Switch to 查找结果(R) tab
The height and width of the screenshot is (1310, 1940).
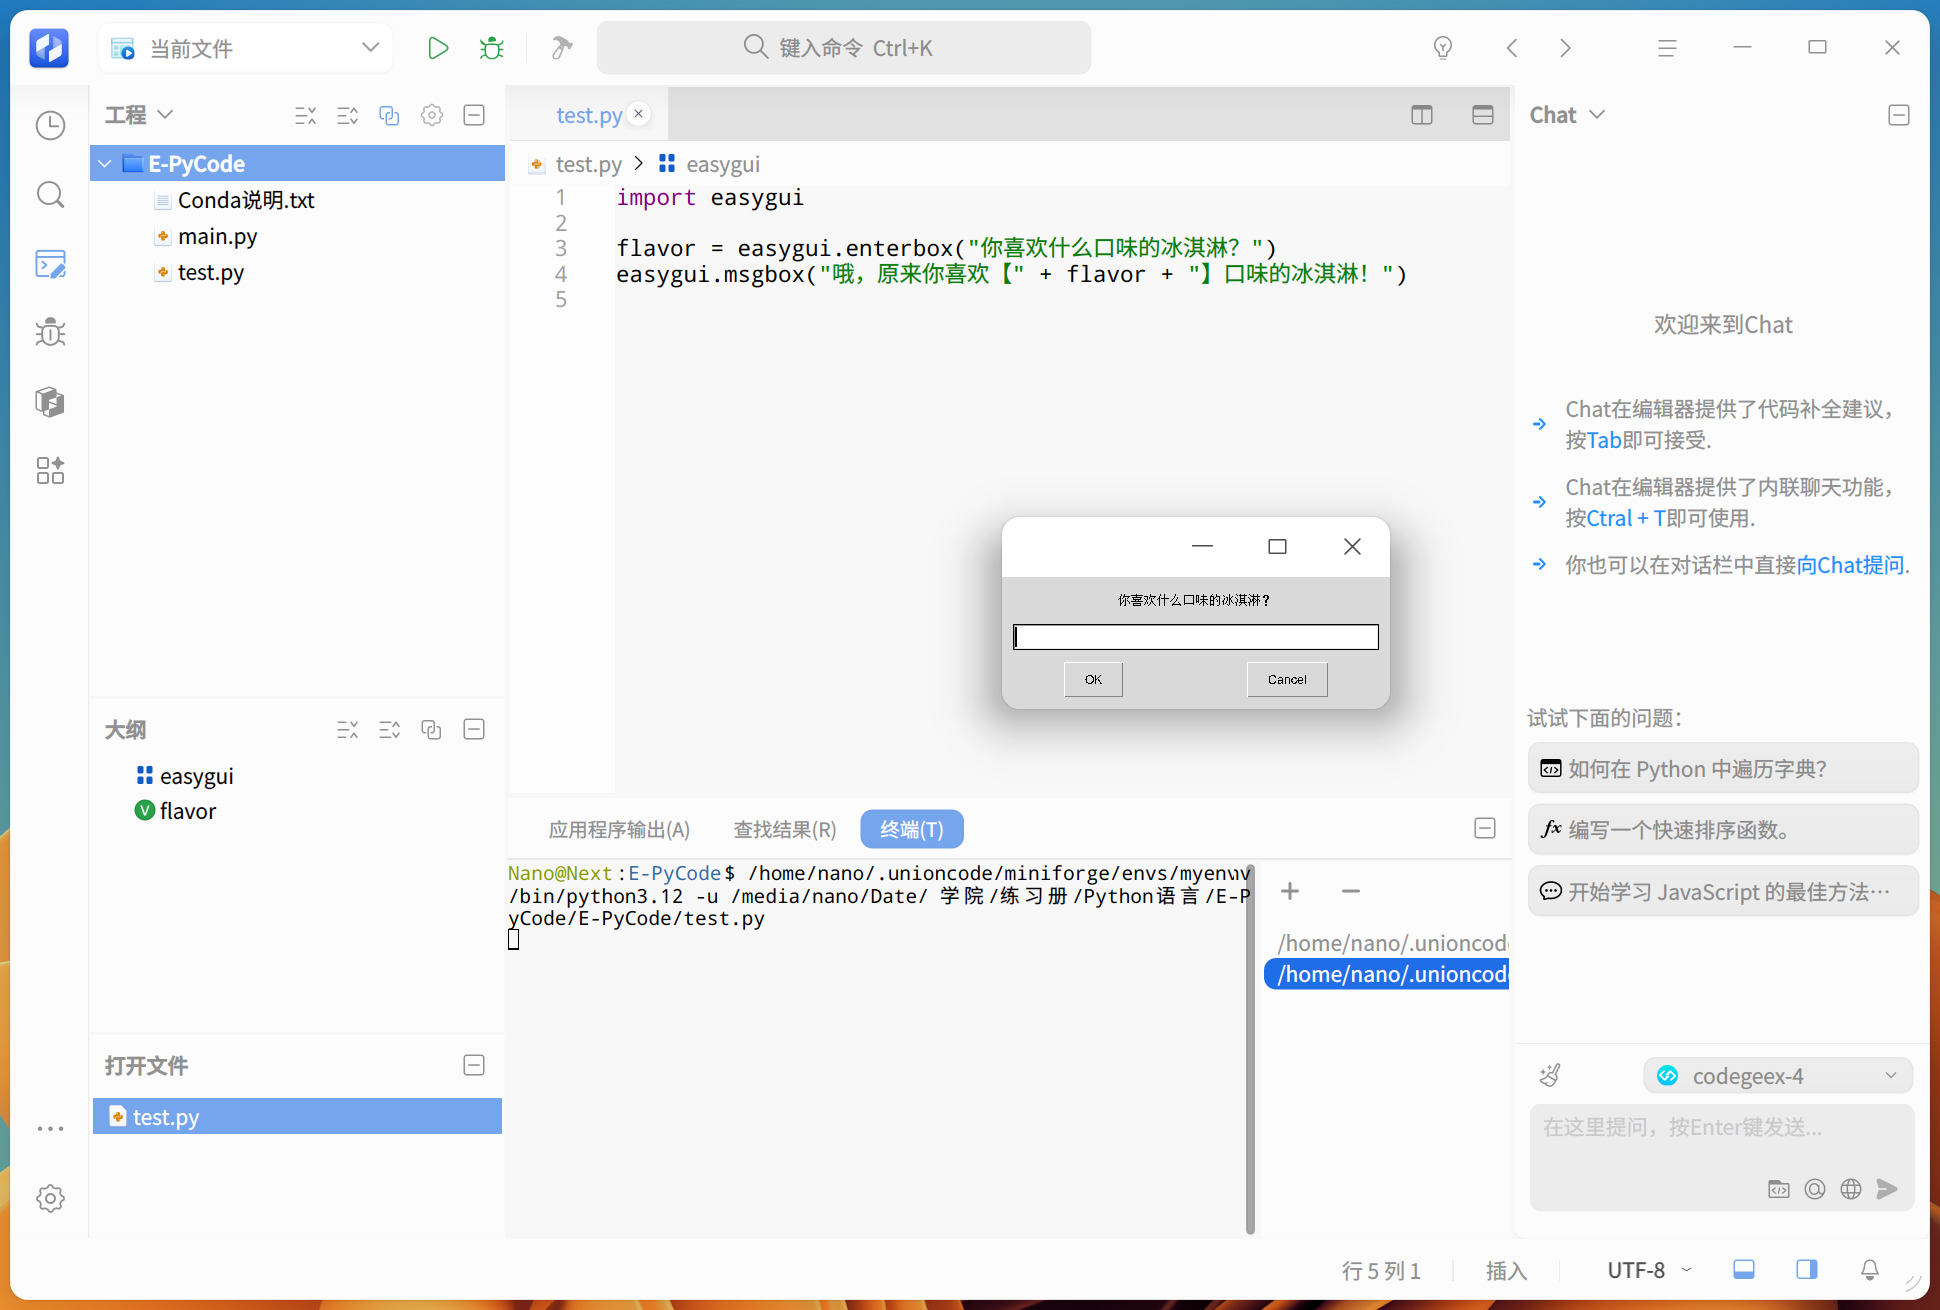pos(785,829)
